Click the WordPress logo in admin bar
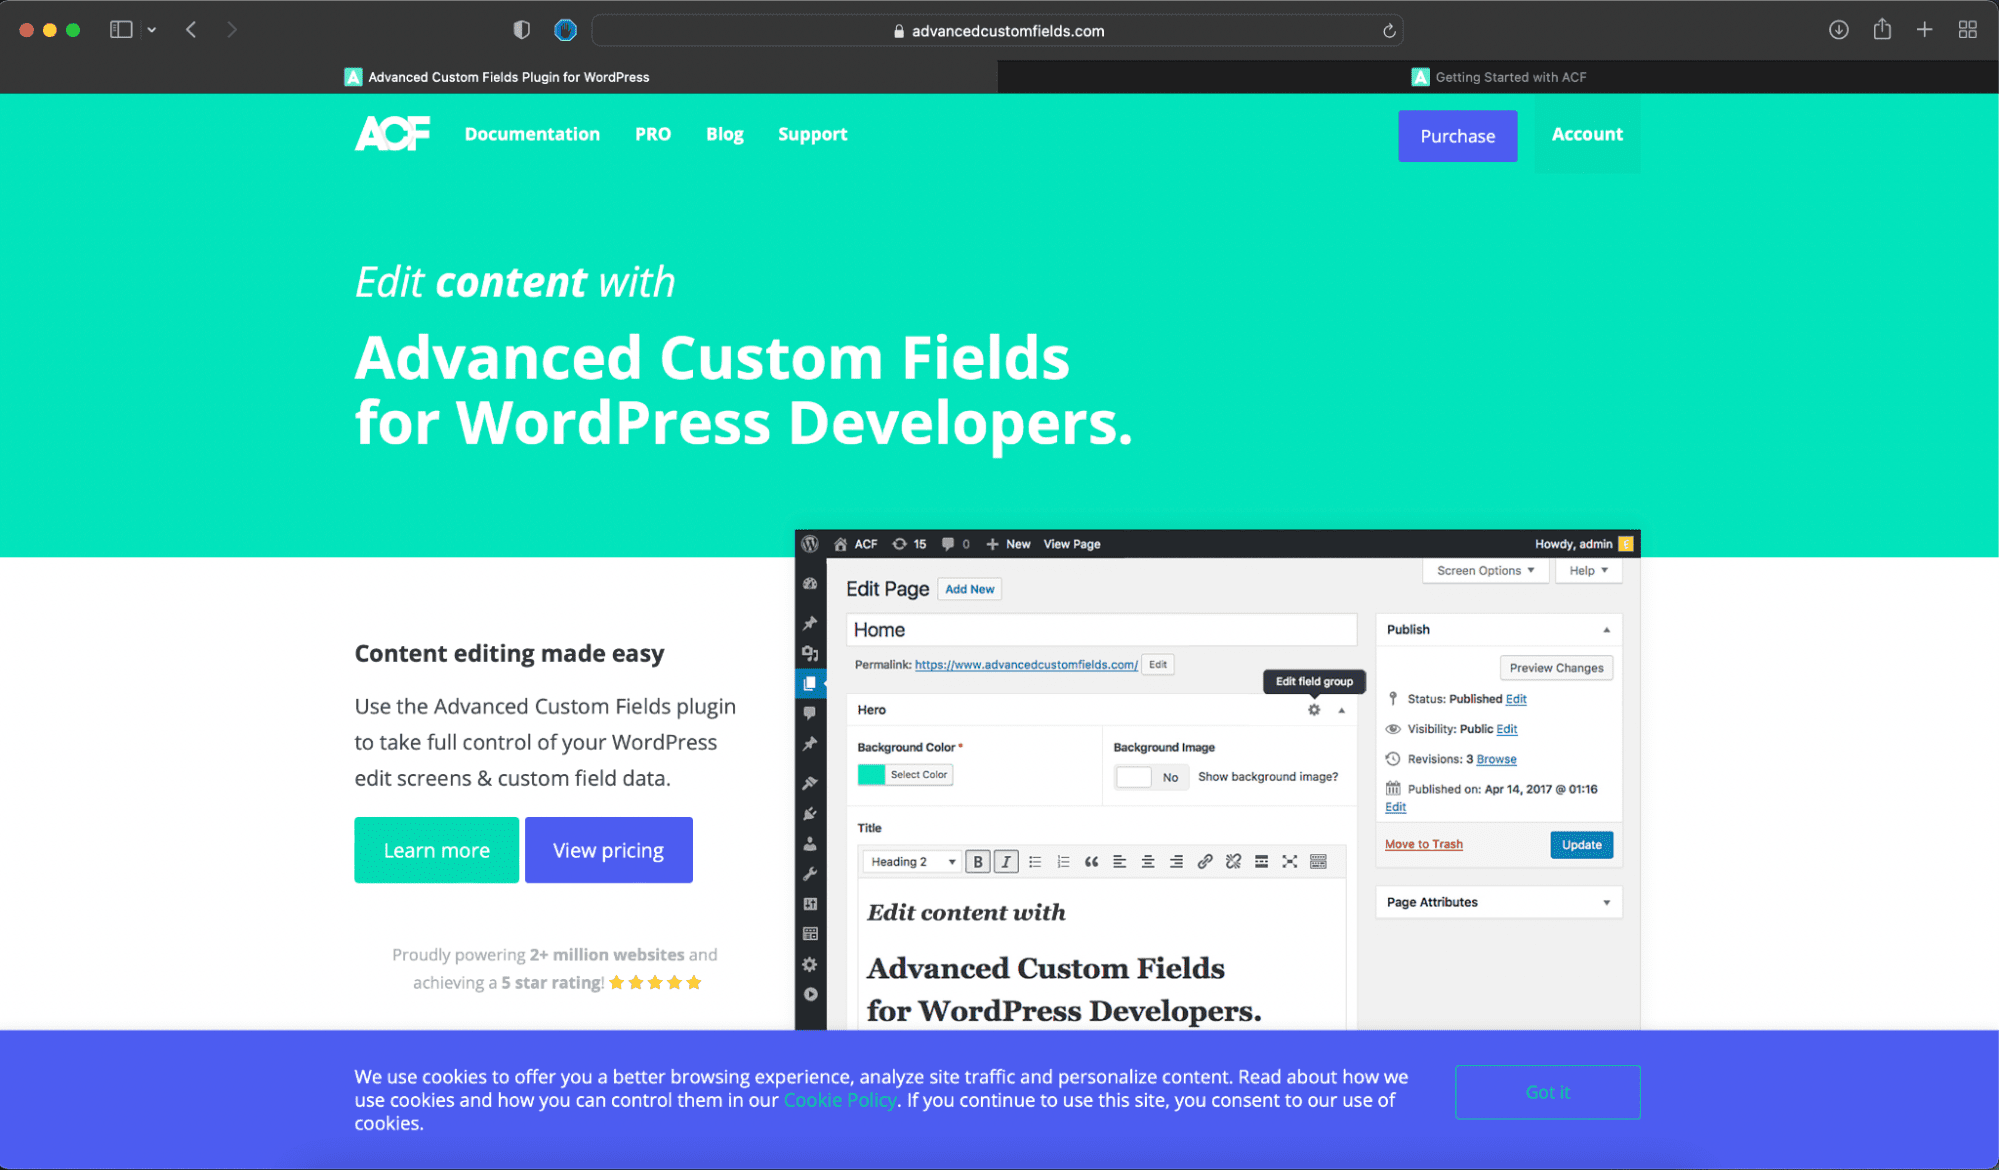Screen dimensions: 1999x1171 pyautogui.click(x=810, y=544)
